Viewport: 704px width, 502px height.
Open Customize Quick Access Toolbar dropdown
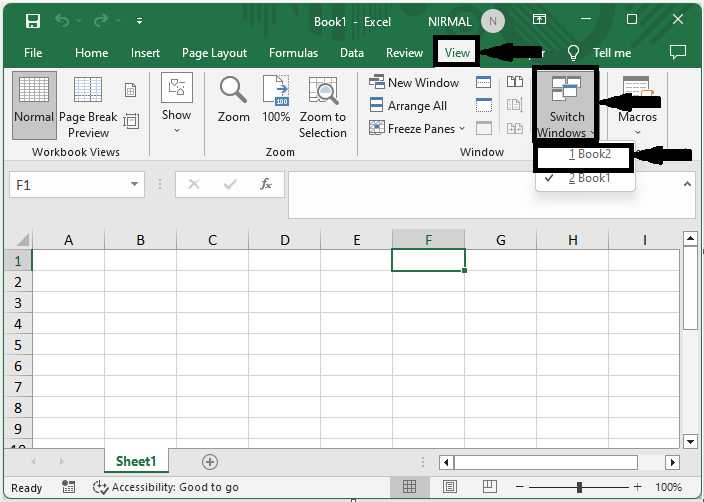pyautogui.click(x=140, y=21)
